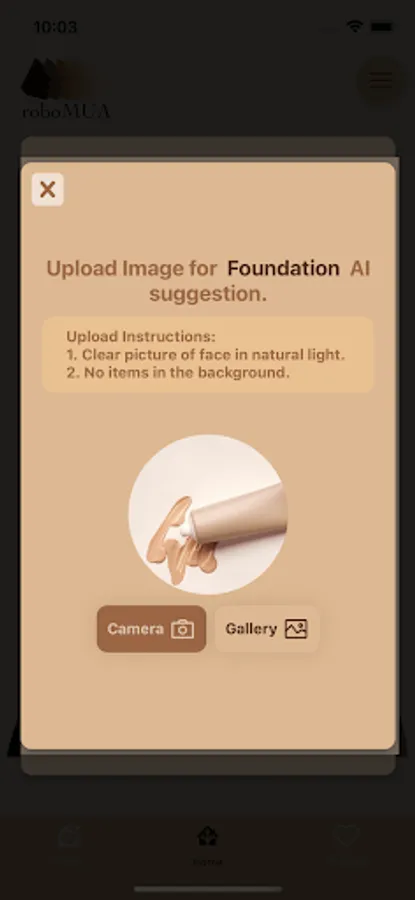Tap the Gallery button

pyautogui.click(x=267, y=629)
